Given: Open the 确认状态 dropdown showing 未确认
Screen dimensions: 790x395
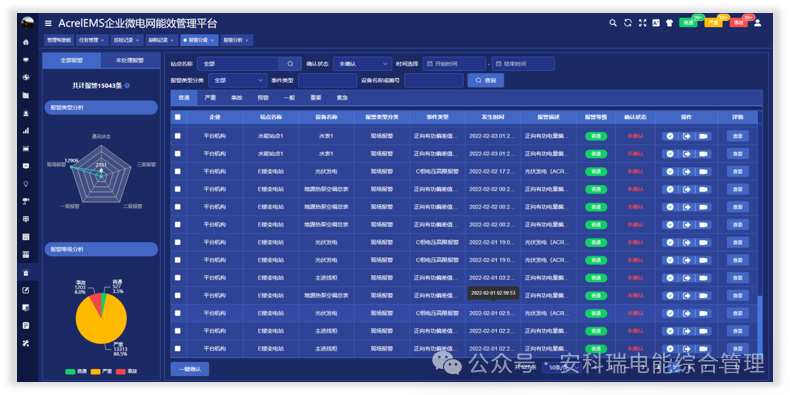Looking at the screenshot, I should coord(362,64).
